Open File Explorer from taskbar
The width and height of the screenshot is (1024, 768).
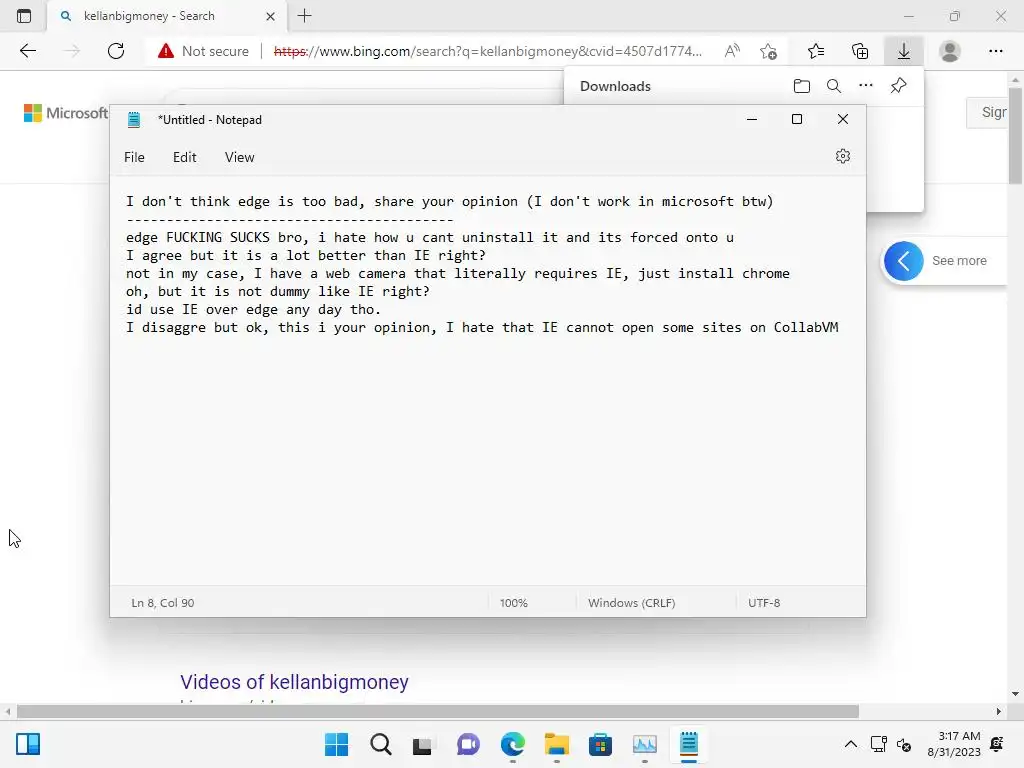(x=556, y=744)
